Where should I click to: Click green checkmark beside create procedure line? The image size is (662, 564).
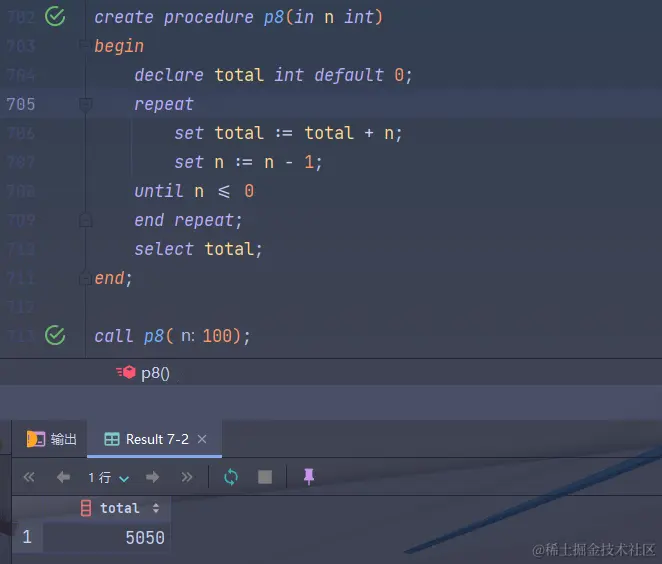55,17
